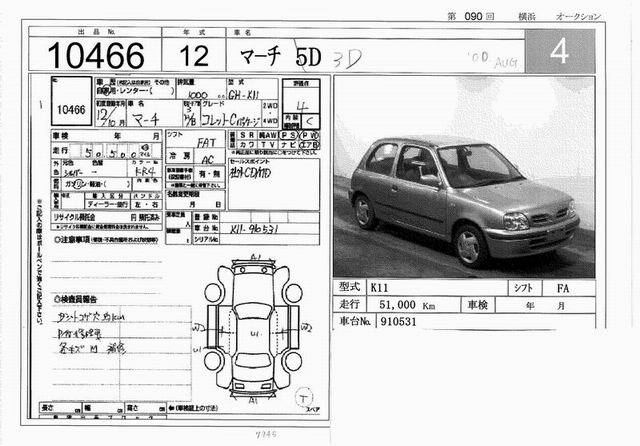Viewport: 640px width, 446px height.
Task: Click the color code KR4
Action: [x=145, y=171]
